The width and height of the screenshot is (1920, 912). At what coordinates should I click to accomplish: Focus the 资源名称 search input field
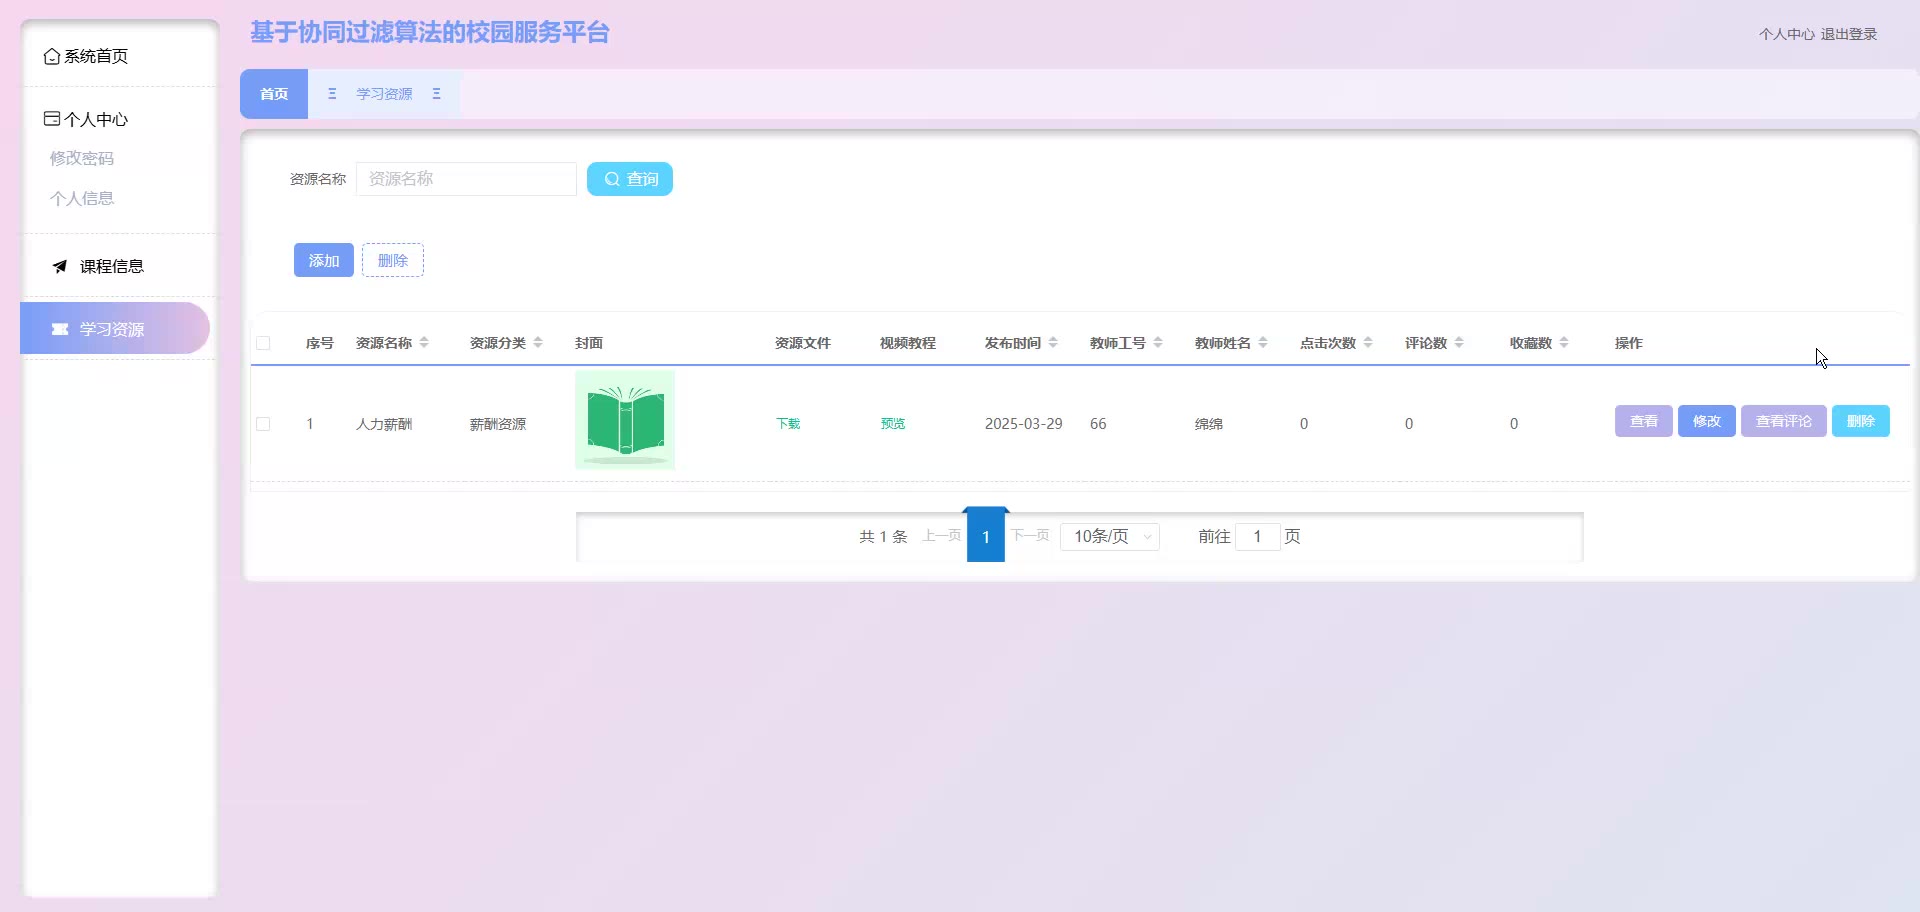coord(466,179)
